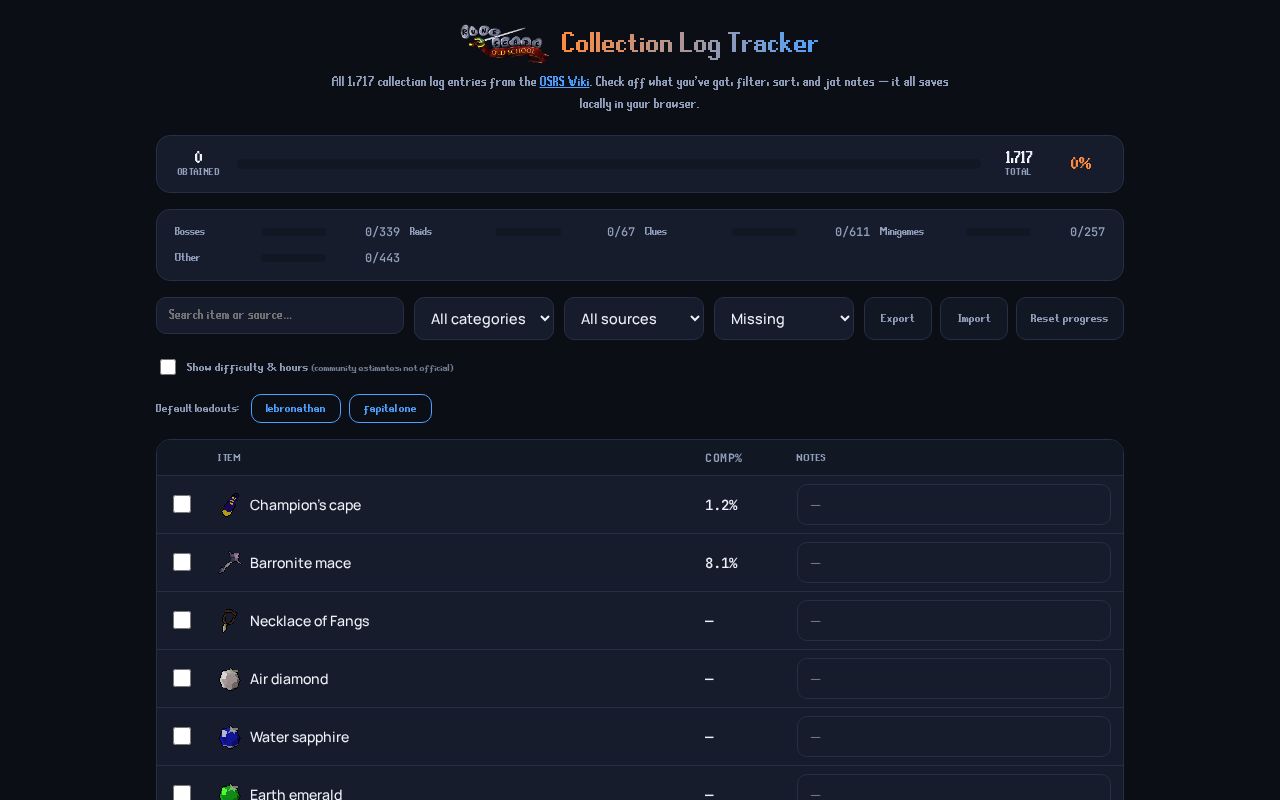
Task: Open the Missing status filter dropdown
Action: pyautogui.click(x=784, y=318)
